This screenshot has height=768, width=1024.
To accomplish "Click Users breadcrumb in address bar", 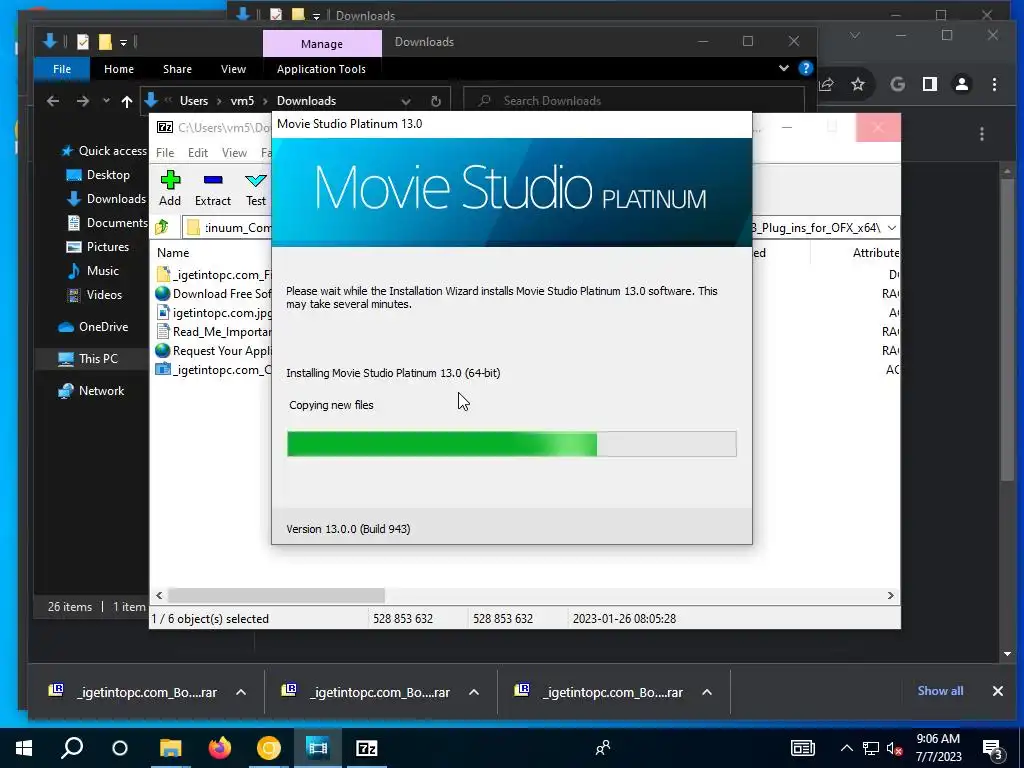I will tap(194, 101).
